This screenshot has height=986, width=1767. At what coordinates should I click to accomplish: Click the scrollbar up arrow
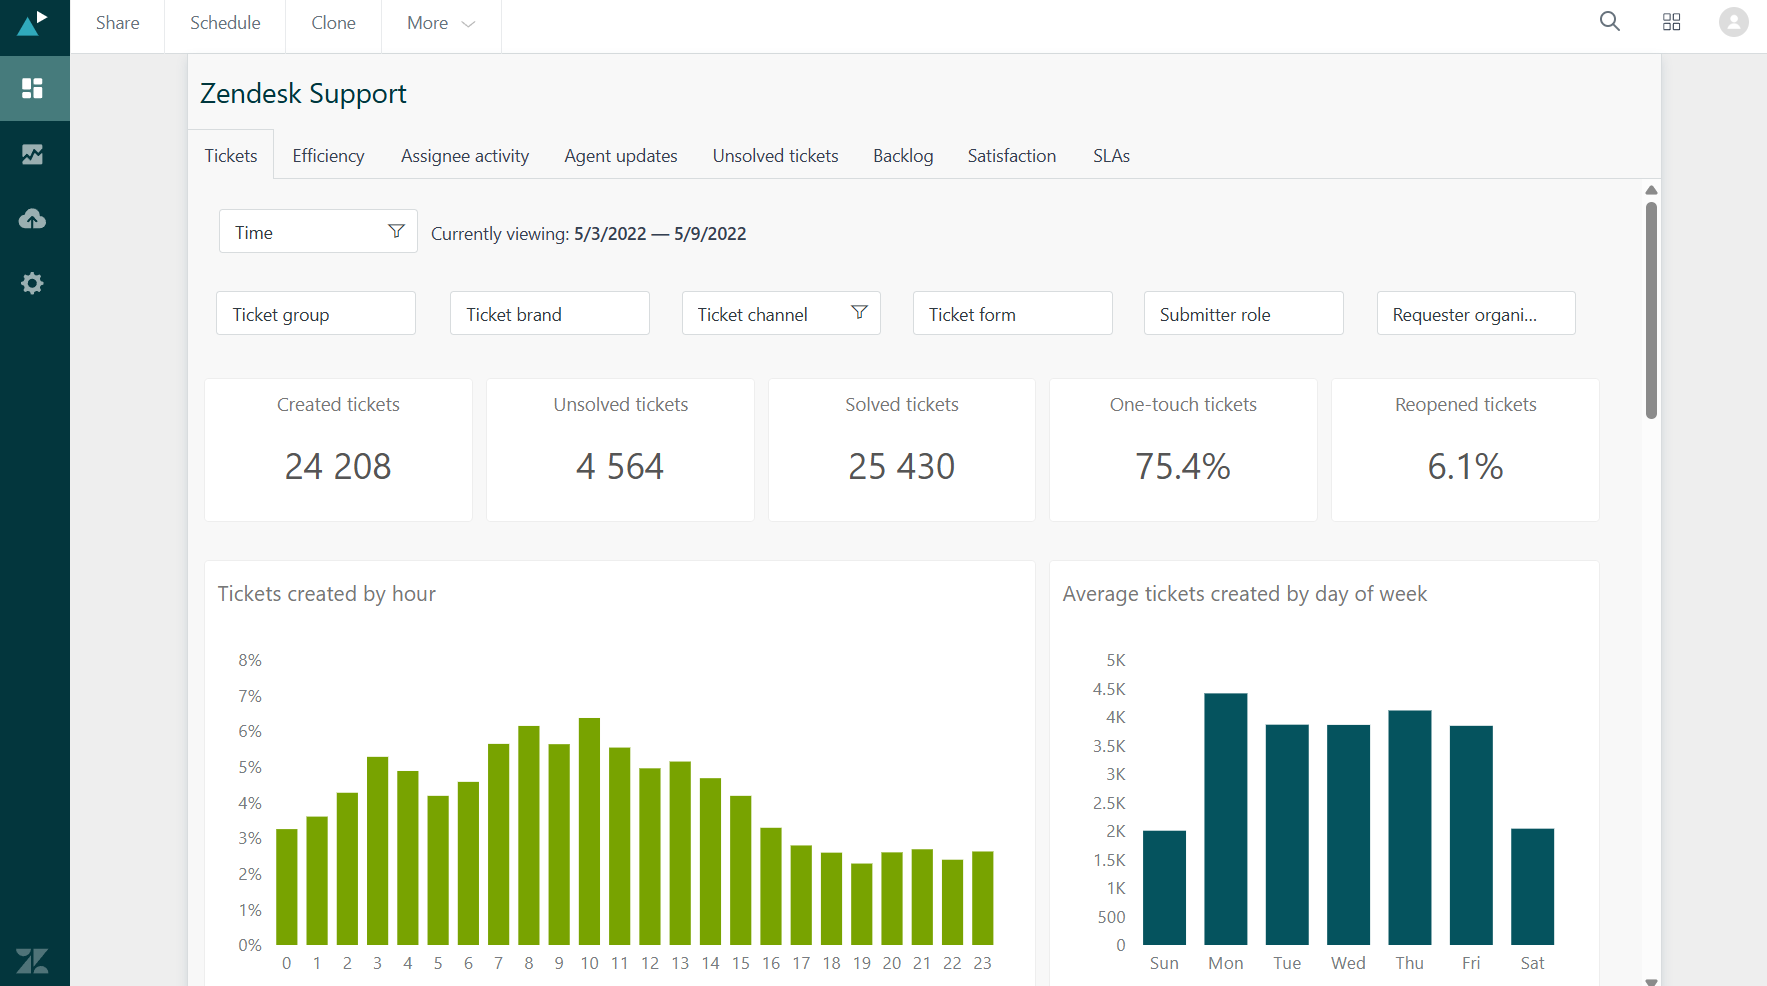point(1651,190)
